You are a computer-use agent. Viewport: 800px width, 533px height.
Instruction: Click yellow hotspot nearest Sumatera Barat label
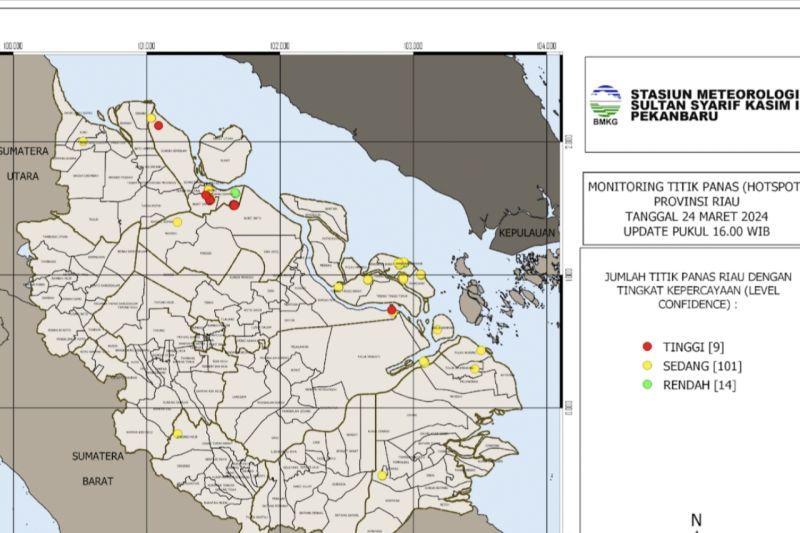(x=178, y=434)
